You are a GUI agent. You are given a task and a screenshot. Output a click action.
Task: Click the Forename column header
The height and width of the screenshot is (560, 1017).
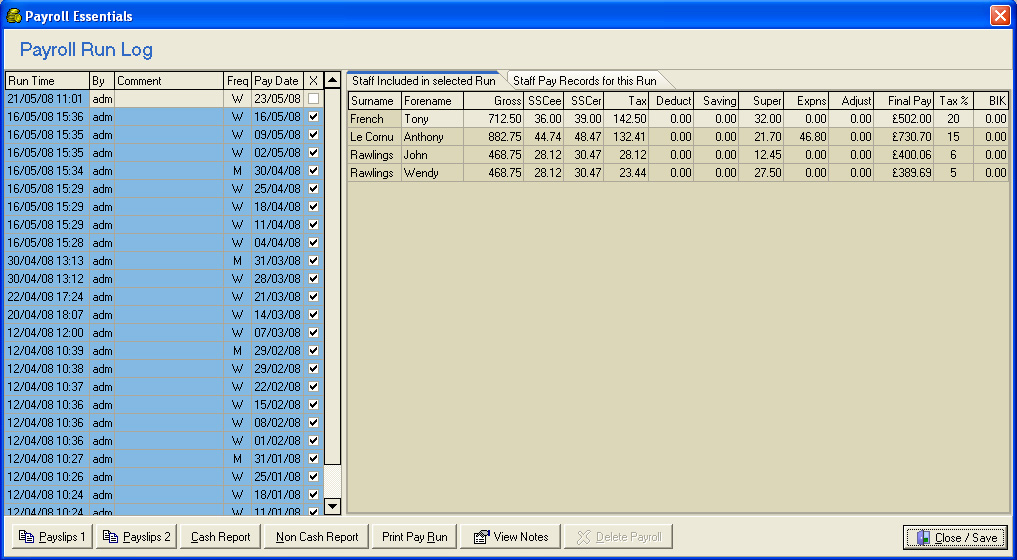pos(432,101)
